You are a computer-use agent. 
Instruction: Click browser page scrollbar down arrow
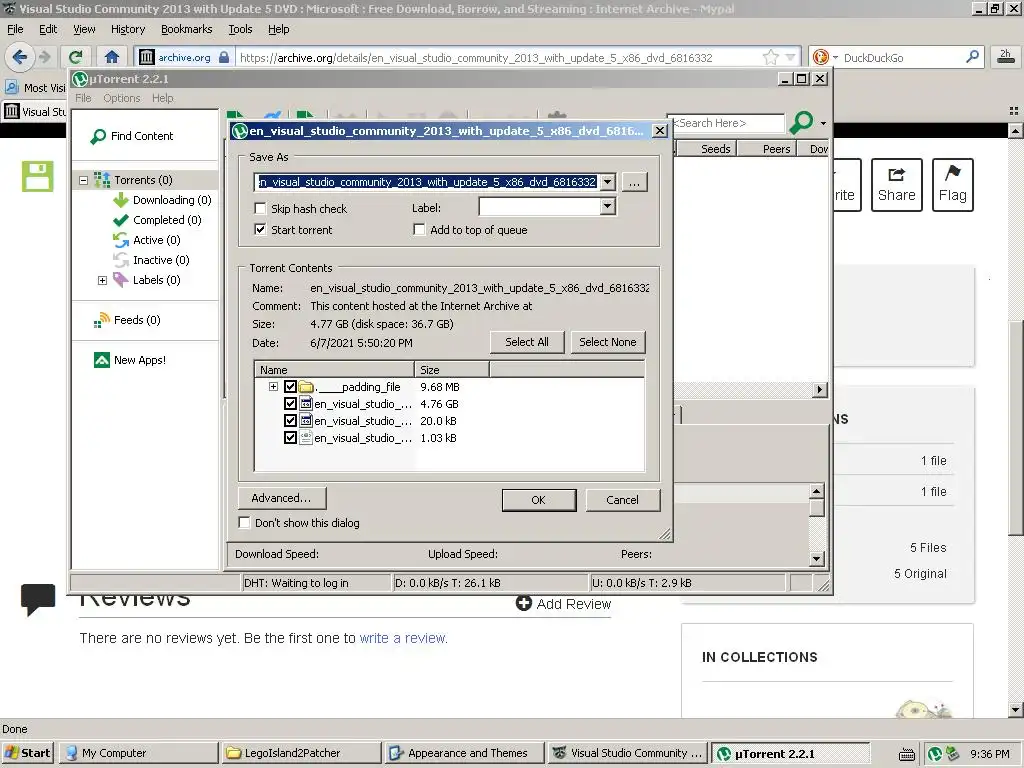click(x=1015, y=709)
